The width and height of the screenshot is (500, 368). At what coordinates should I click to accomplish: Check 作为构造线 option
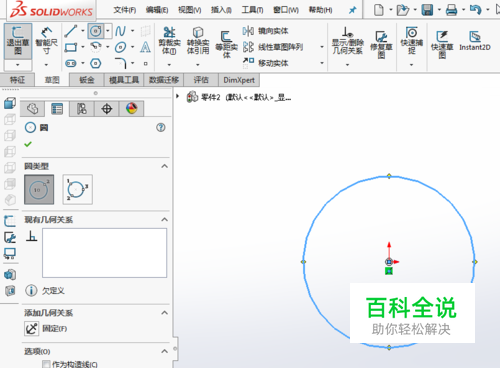47,364
